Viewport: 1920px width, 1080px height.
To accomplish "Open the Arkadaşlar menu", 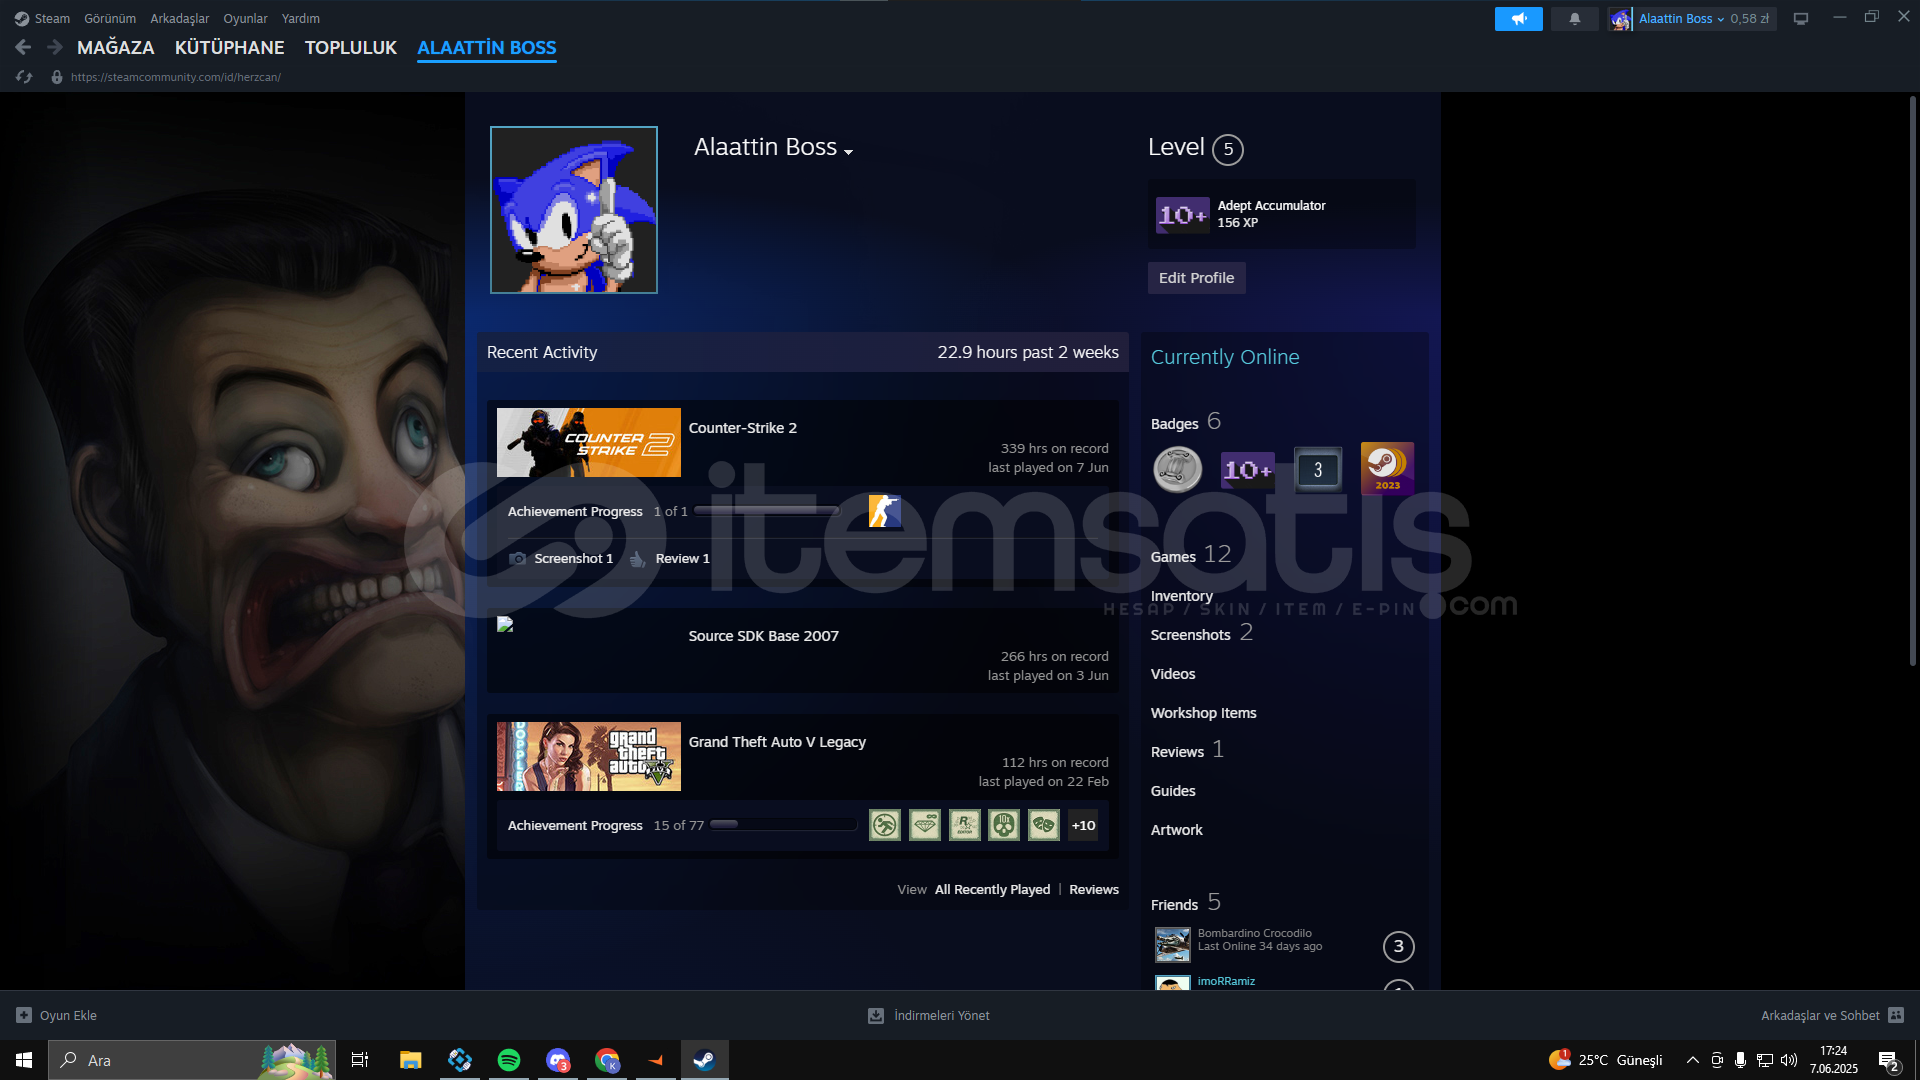I will pos(179,19).
